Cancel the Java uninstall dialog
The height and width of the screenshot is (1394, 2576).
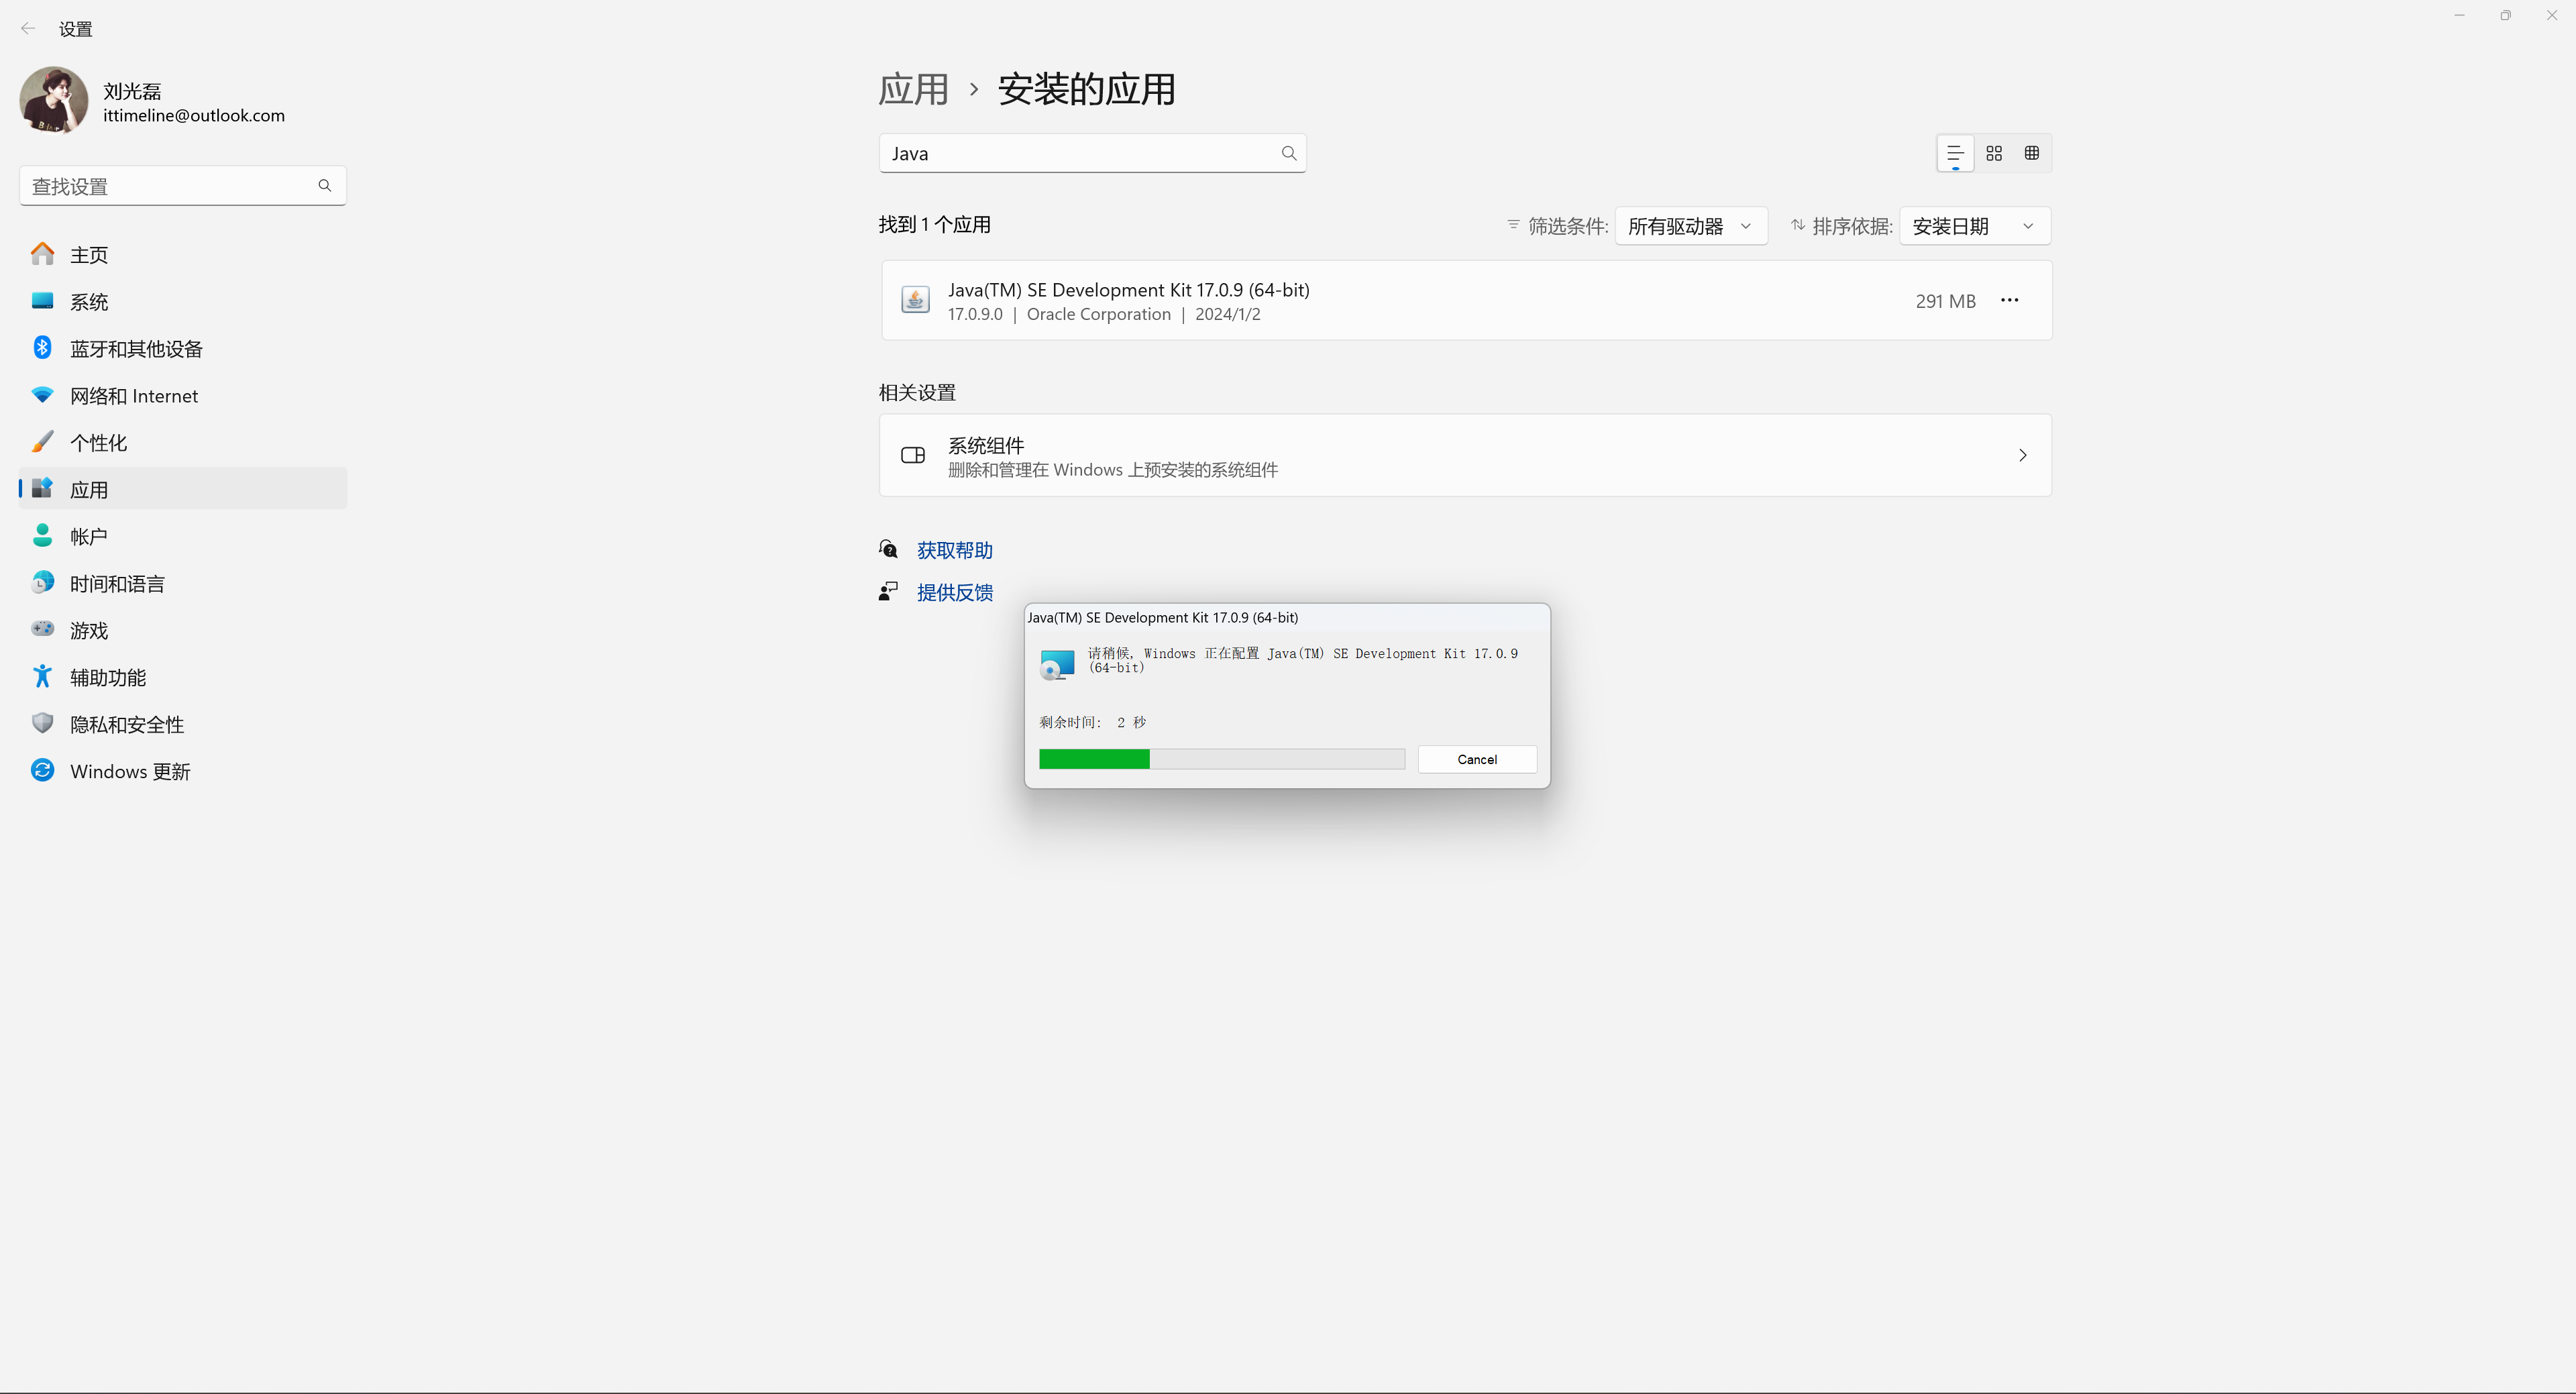coord(1477,760)
